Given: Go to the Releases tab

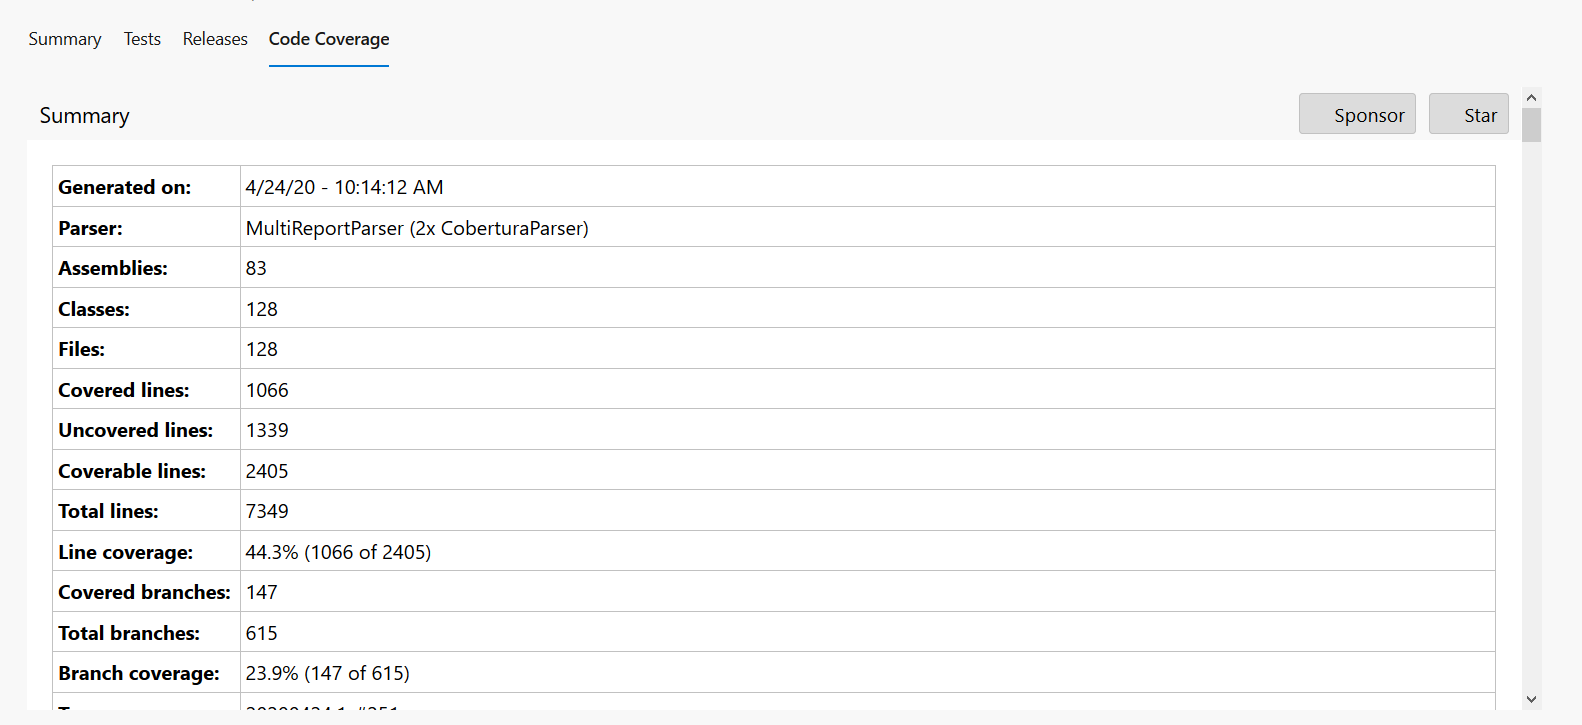Looking at the screenshot, I should pos(215,39).
